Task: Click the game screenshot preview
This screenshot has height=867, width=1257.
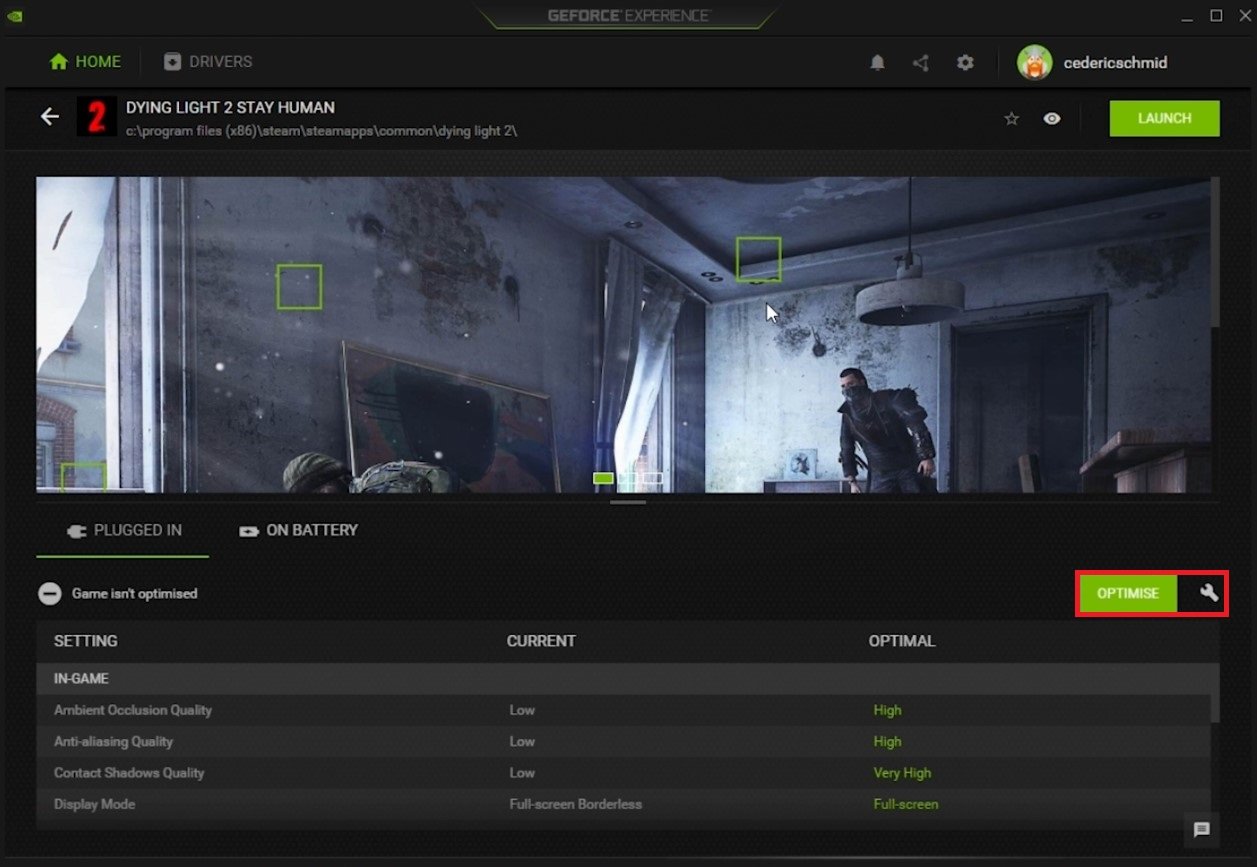Action: [623, 335]
